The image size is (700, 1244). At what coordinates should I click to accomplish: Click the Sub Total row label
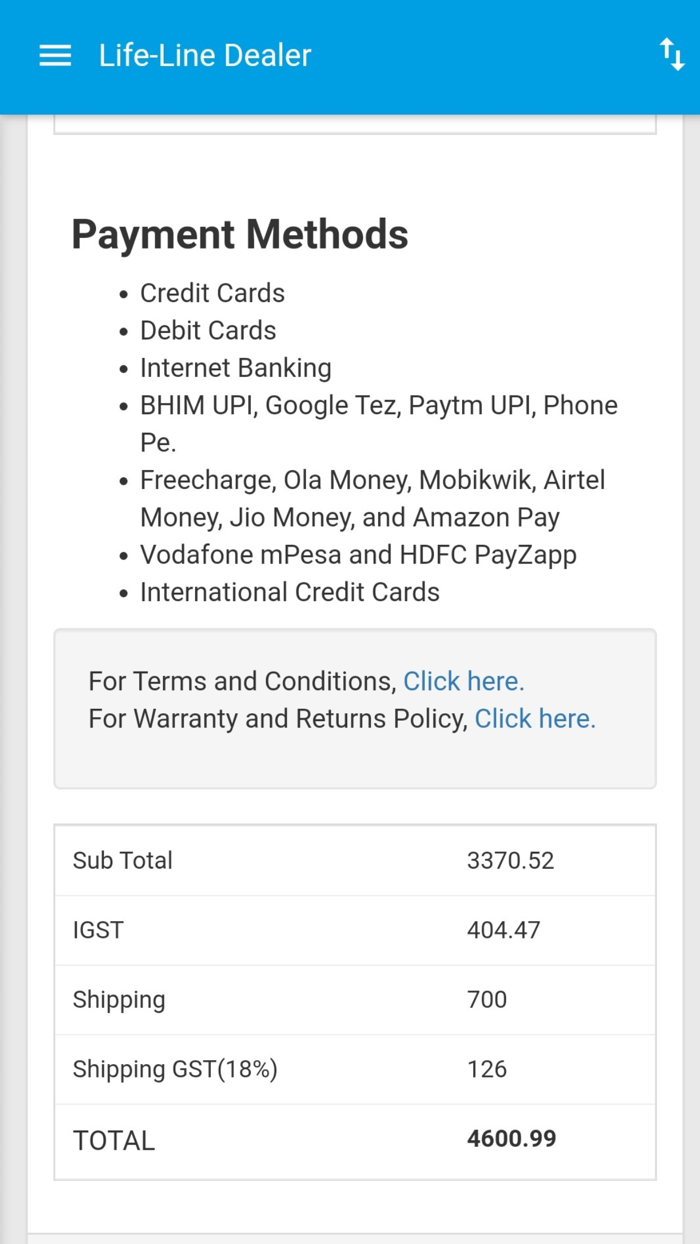click(123, 860)
